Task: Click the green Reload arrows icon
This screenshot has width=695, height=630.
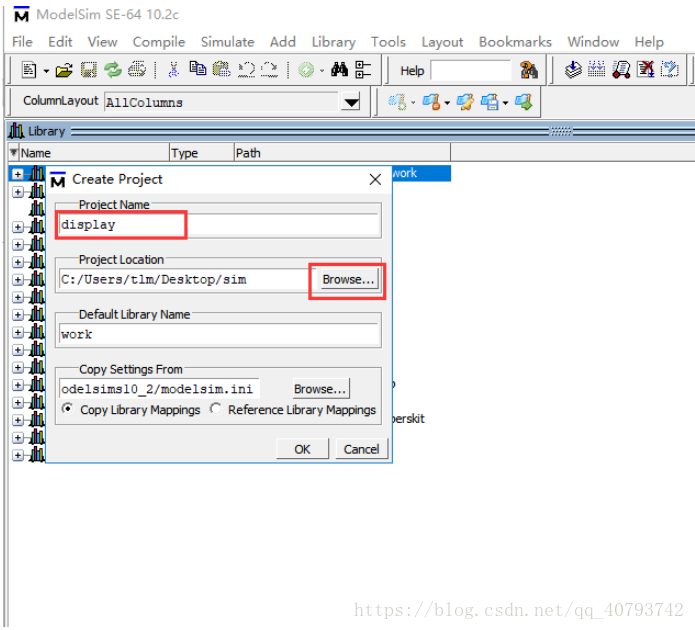Action: (x=113, y=70)
